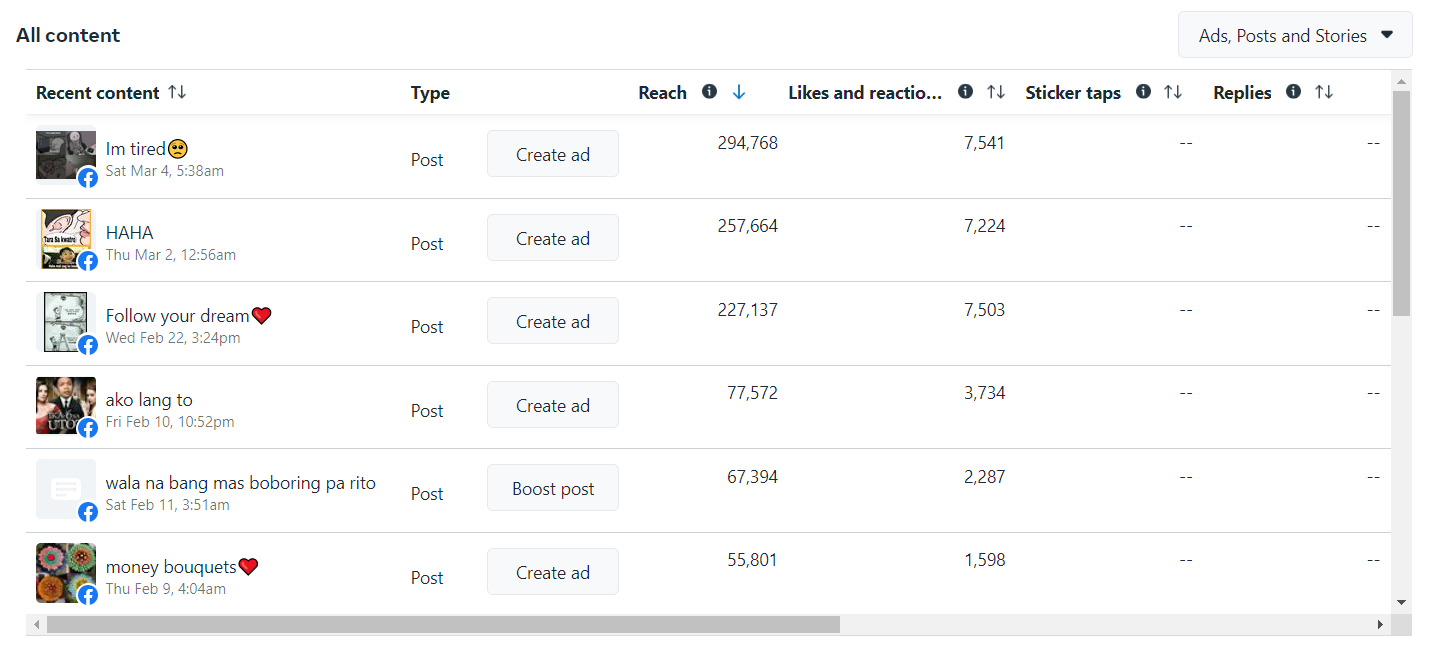Click the horizontal scrollbar right arrow
Viewport: 1431px width, 670px height.
[1381, 625]
